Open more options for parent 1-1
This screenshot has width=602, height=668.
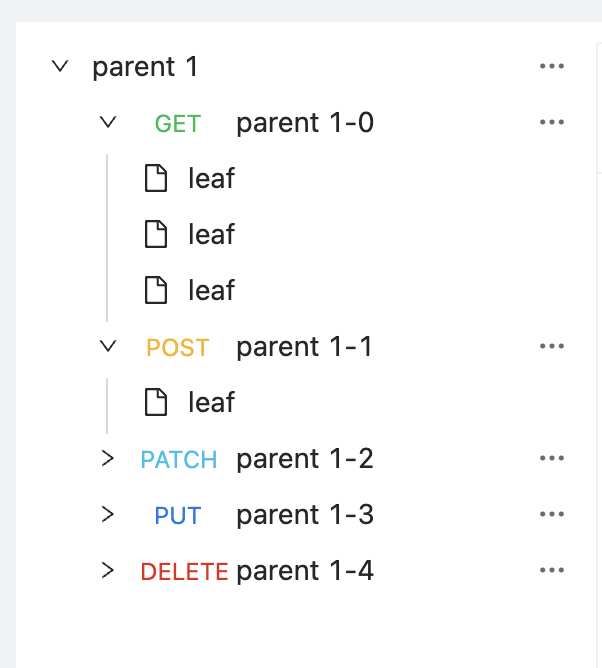click(x=552, y=346)
